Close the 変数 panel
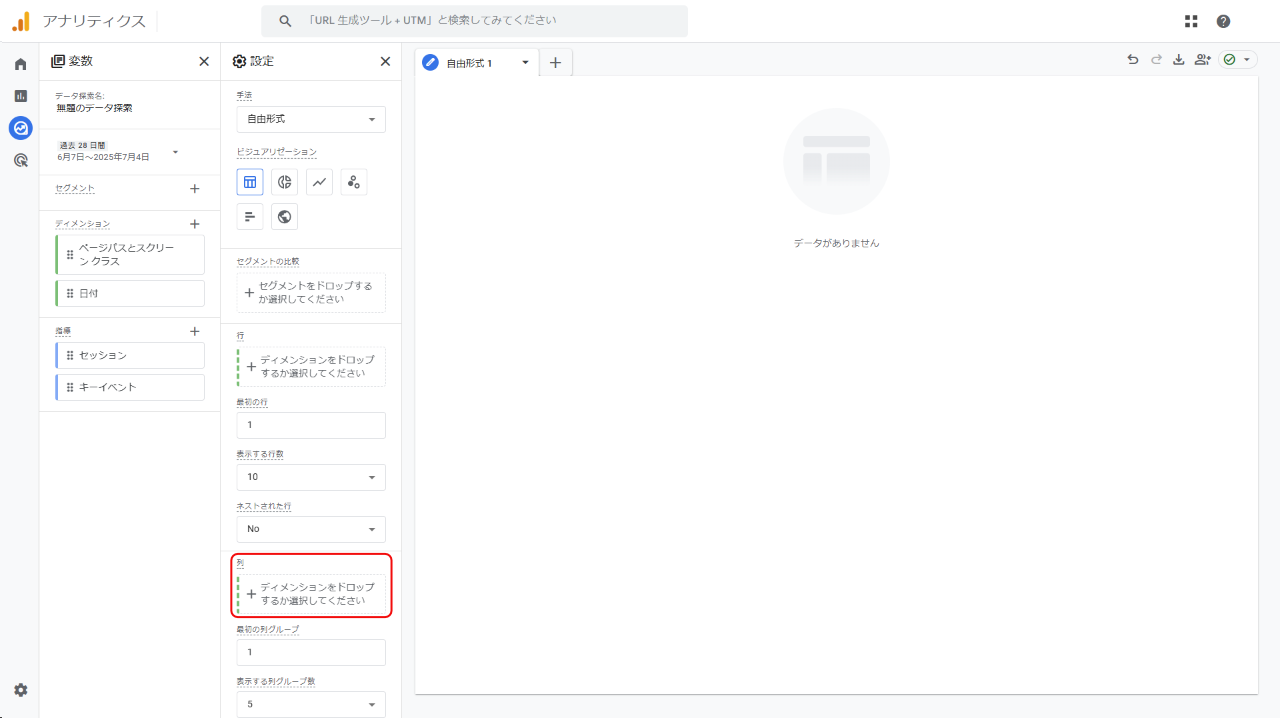The height and width of the screenshot is (718, 1280). point(204,61)
